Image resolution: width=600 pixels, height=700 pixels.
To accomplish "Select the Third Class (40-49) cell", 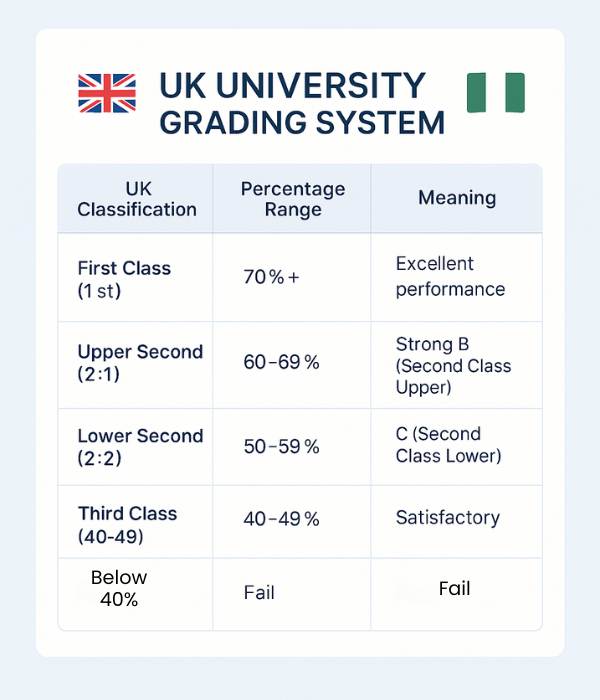I will click(127, 524).
